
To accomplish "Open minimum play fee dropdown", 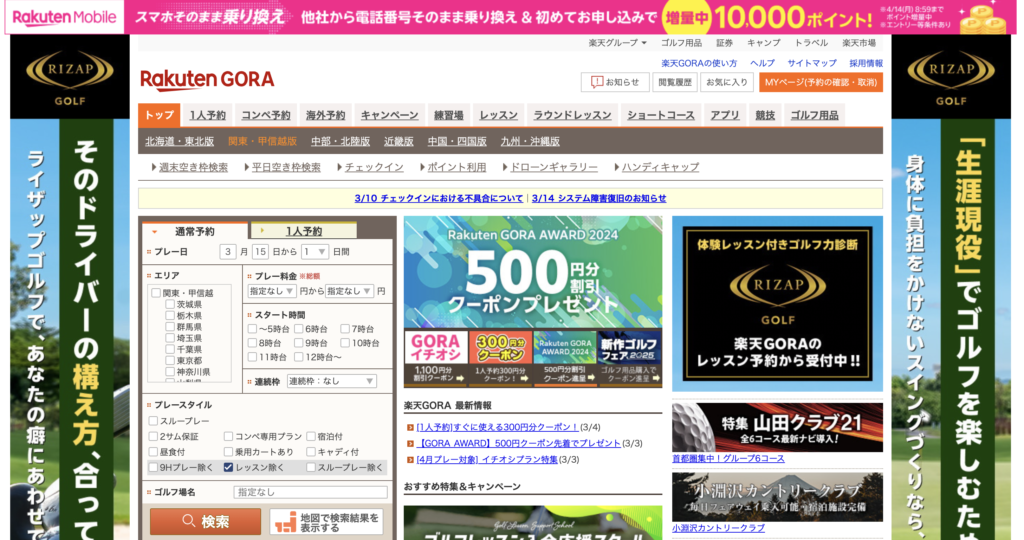I will (x=272, y=291).
